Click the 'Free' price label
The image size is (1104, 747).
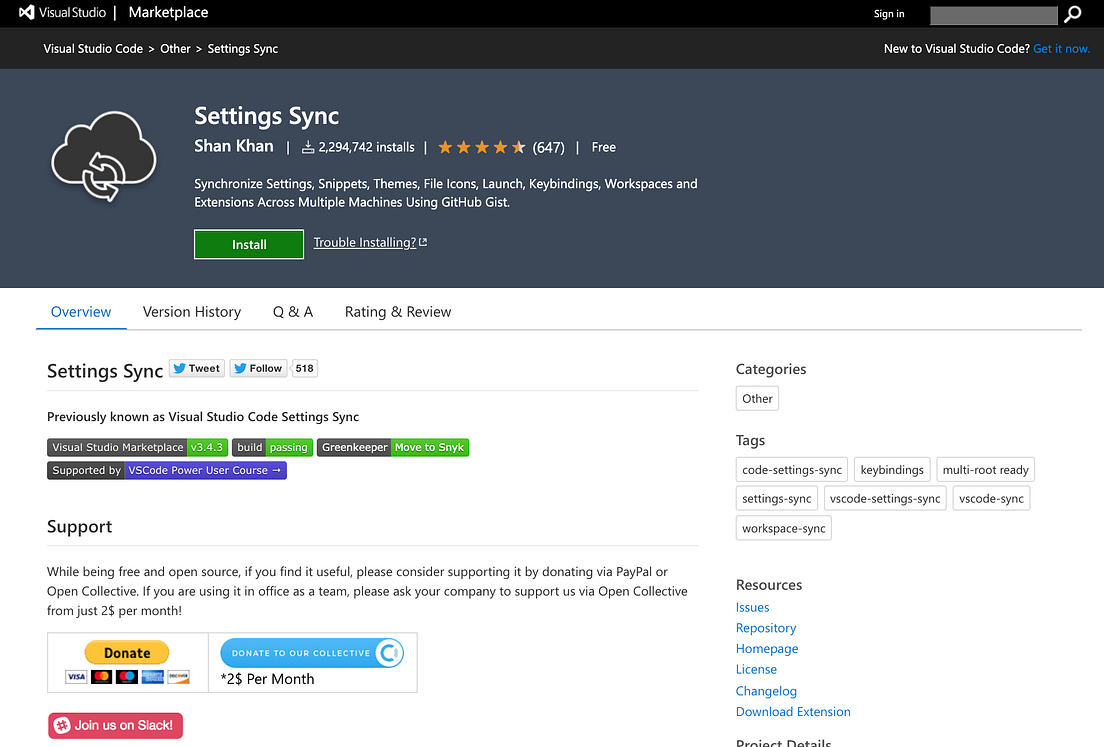pos(603,147)
